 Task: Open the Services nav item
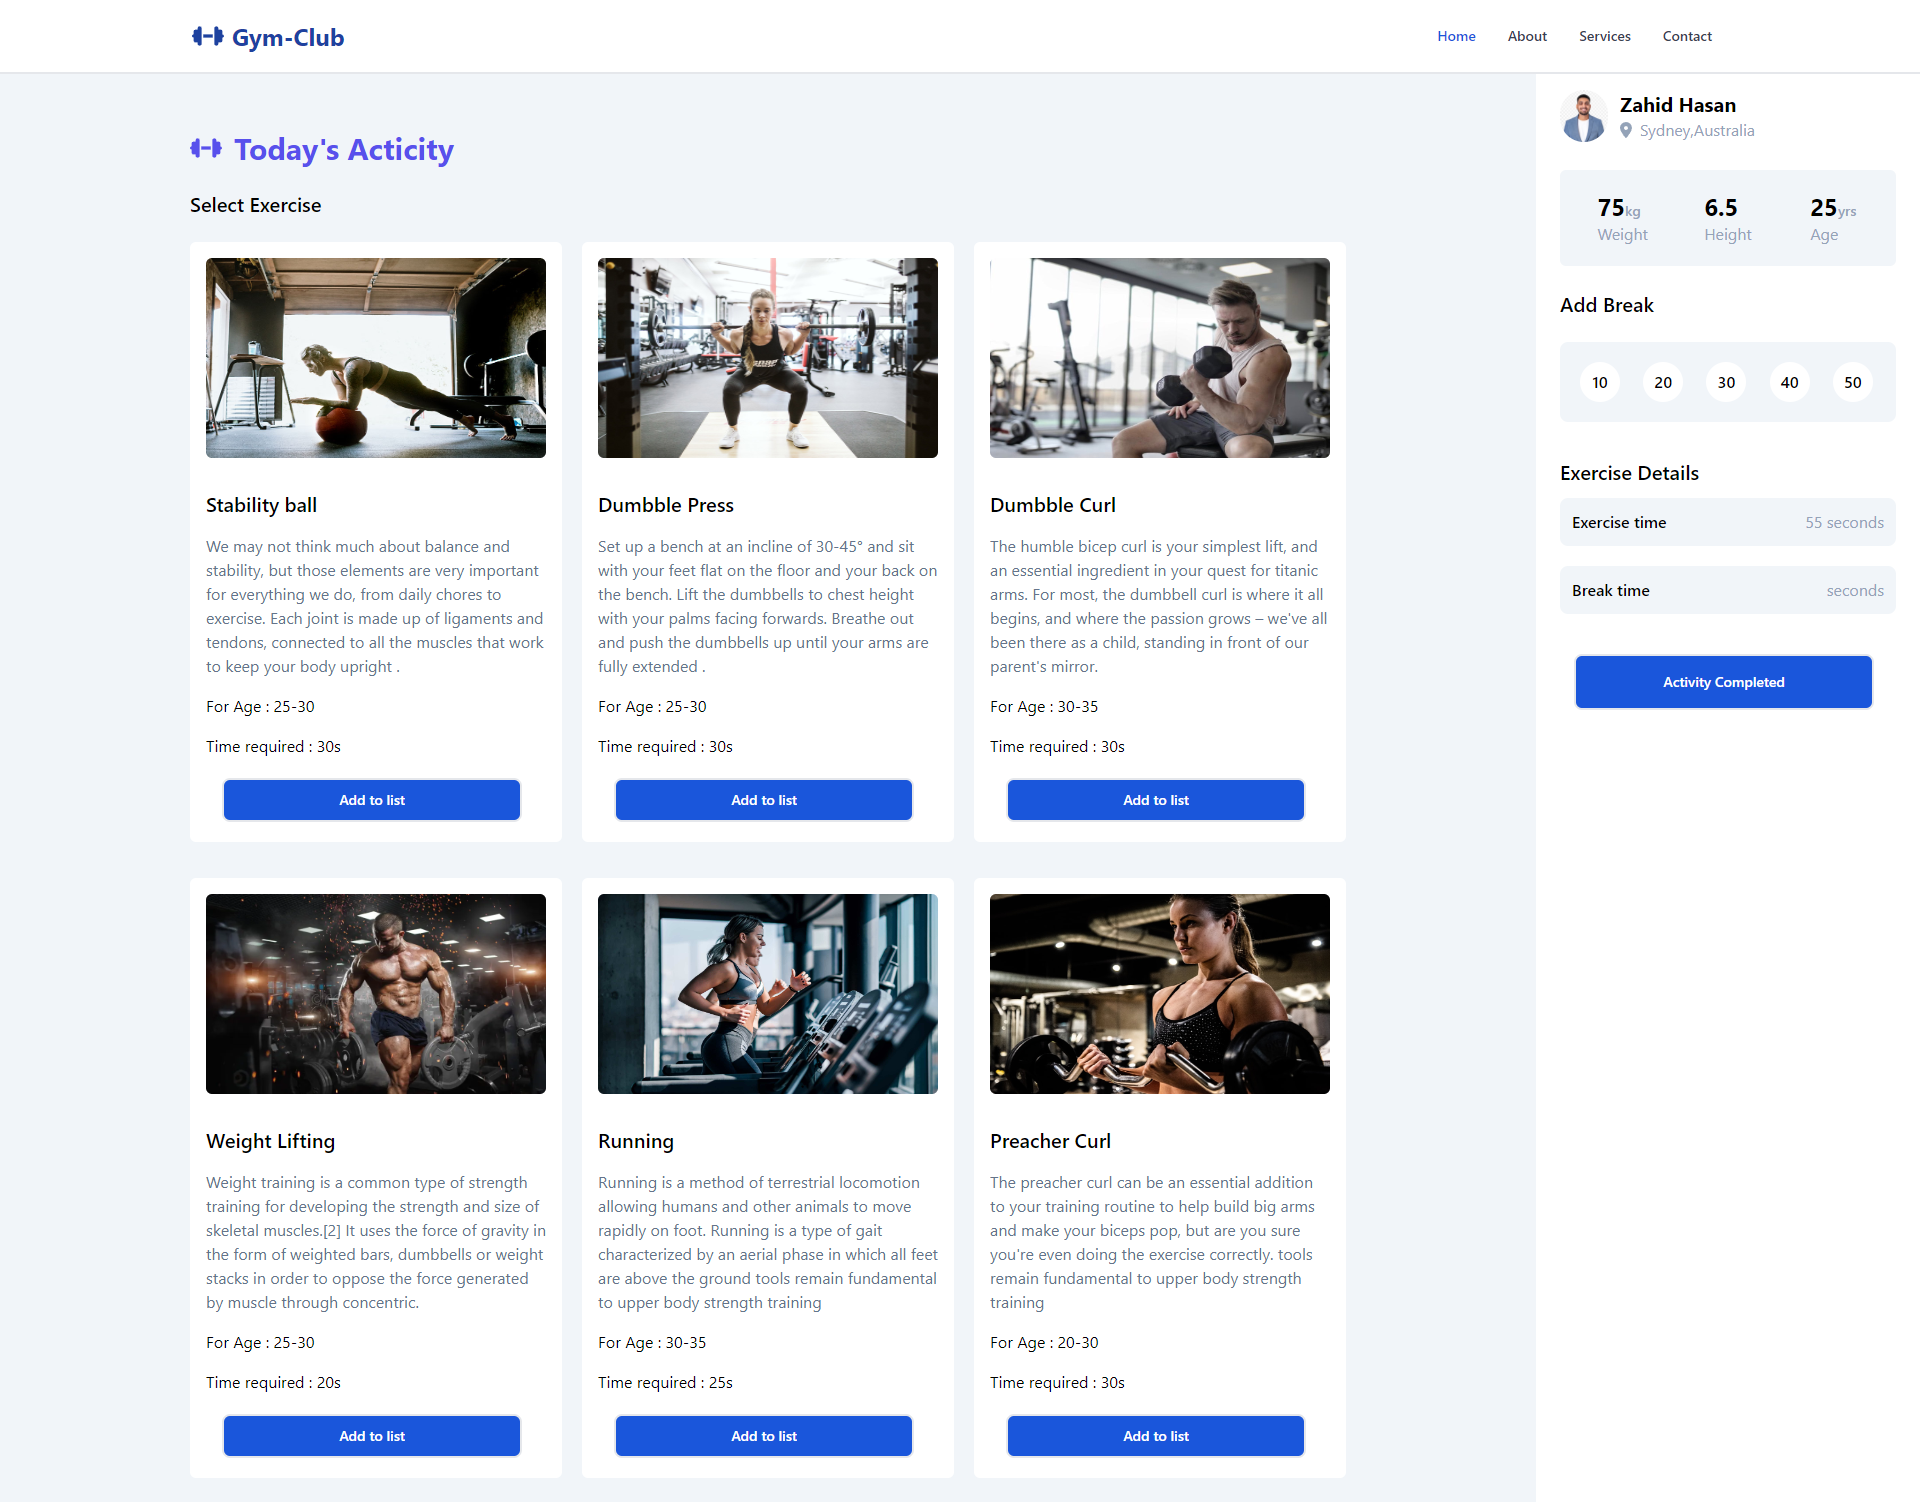(1604, 36)
